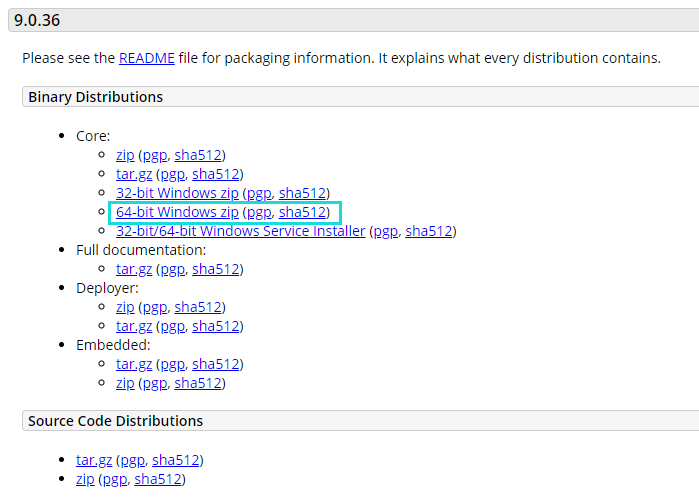
Task: Download the Embedded zip
Action: pyautogui.click(x=125, y=384)
